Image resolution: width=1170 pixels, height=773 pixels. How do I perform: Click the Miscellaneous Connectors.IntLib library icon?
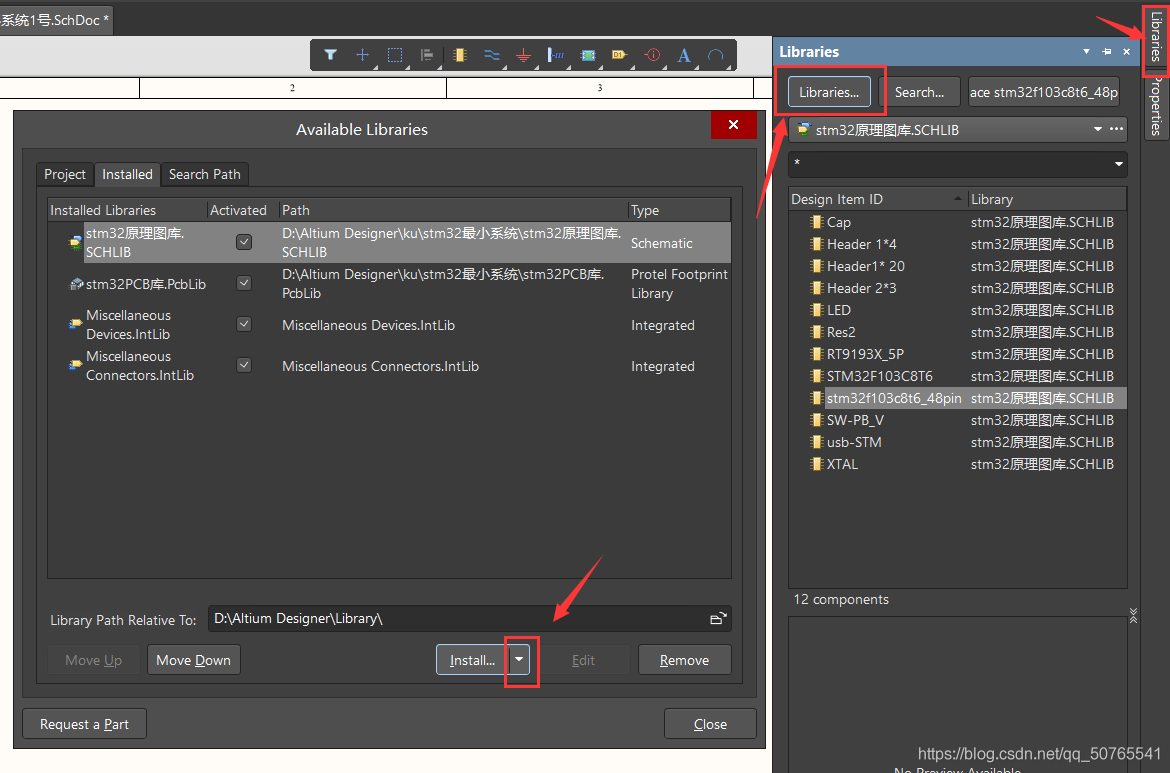click(75, 366)
